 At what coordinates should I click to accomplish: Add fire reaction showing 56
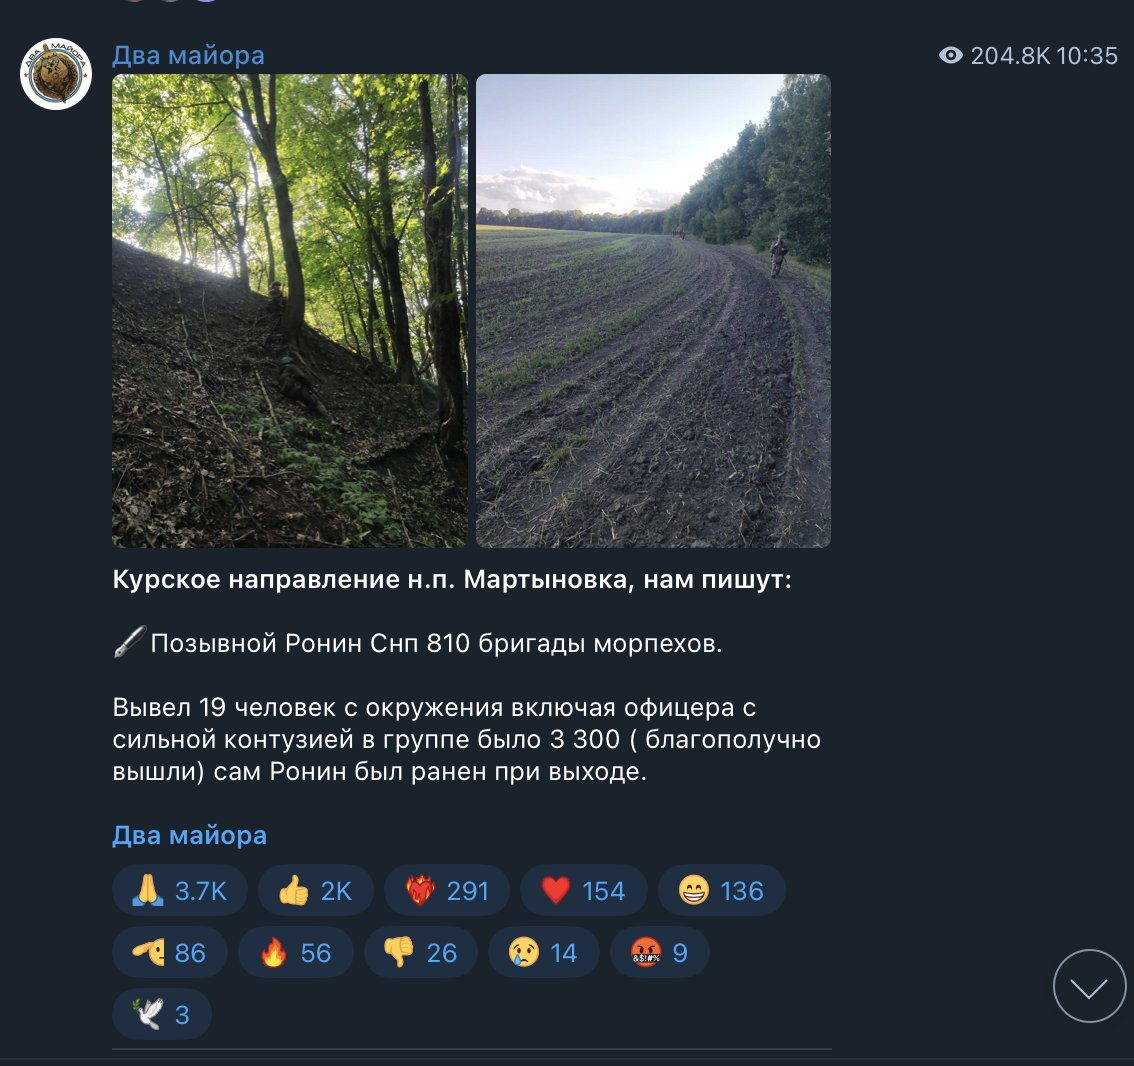pyautogui.click(x=296, y=952)
